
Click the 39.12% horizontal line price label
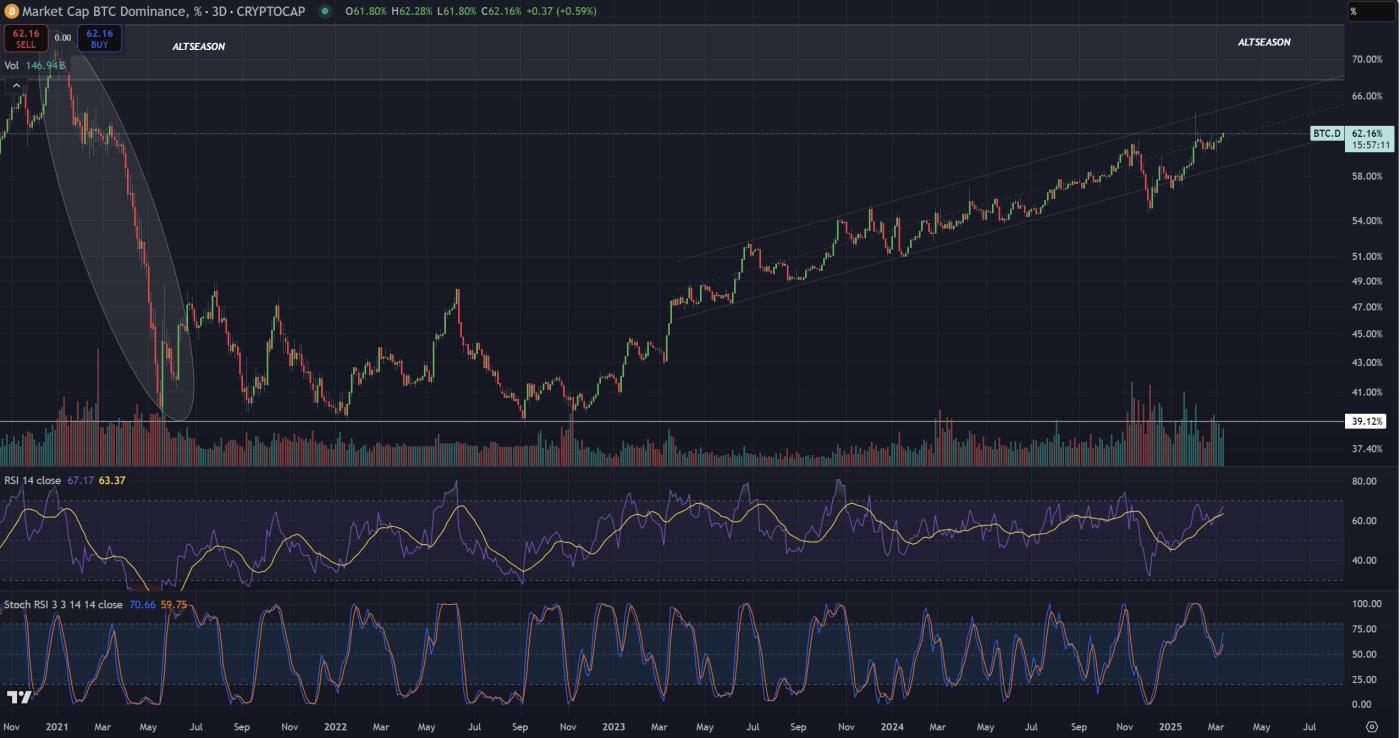1367,422
